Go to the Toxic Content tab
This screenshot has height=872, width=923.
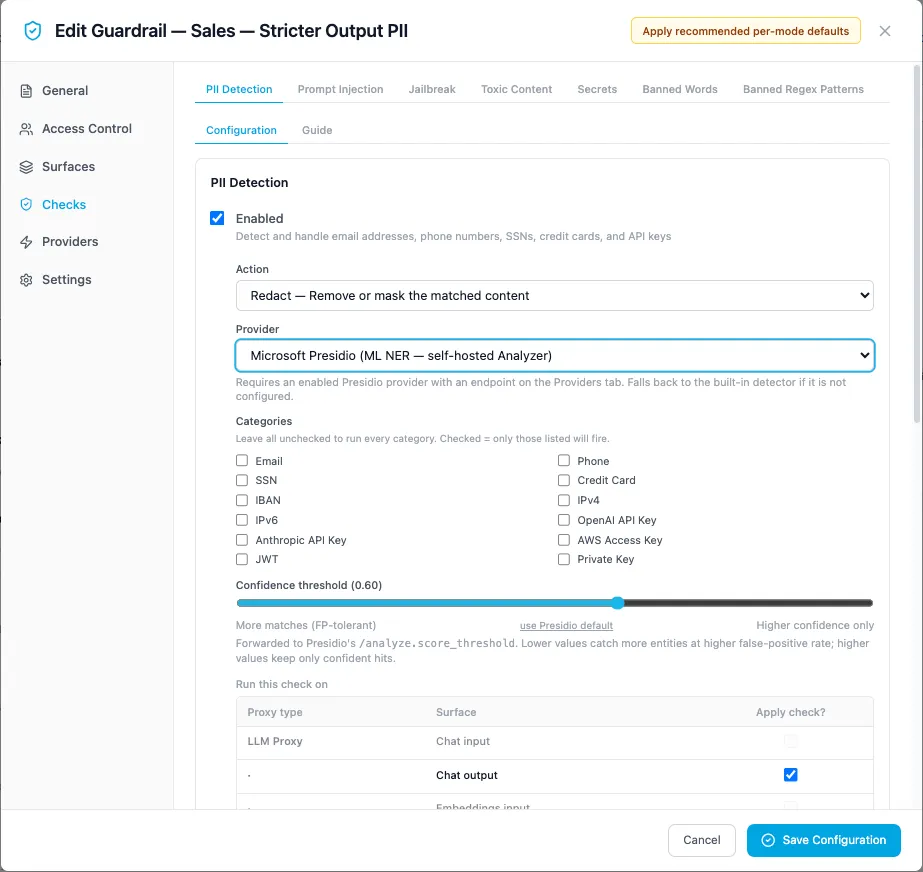click(x=516, y=89)
